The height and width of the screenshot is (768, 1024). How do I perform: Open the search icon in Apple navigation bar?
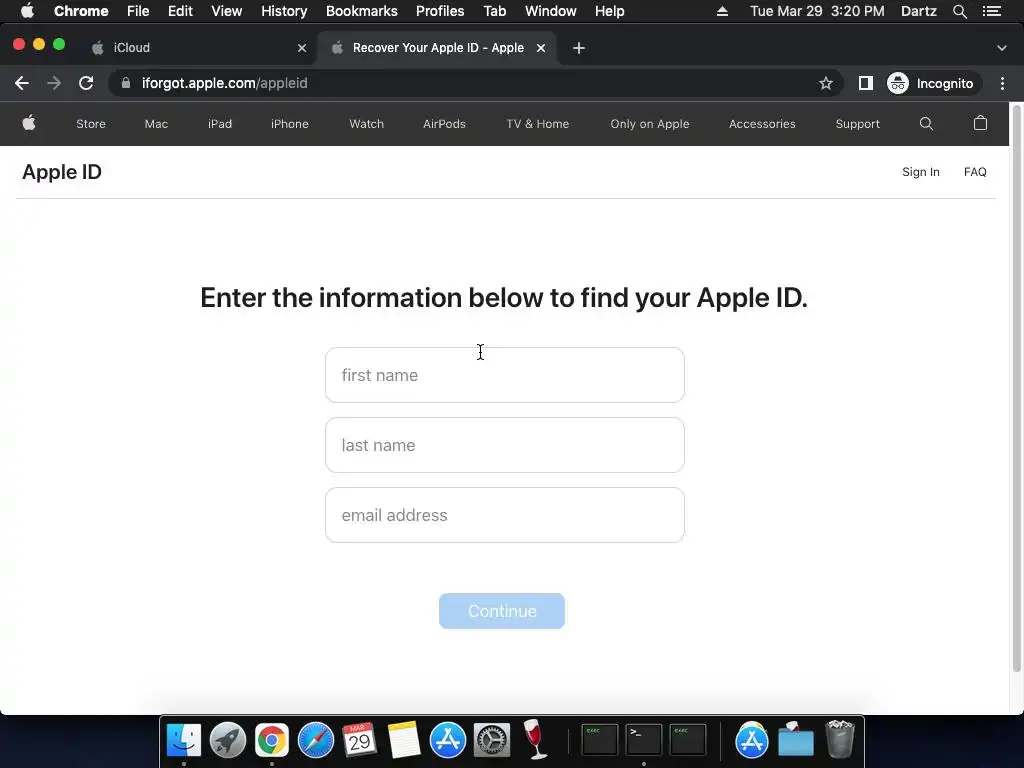click(x=926, y=123)
